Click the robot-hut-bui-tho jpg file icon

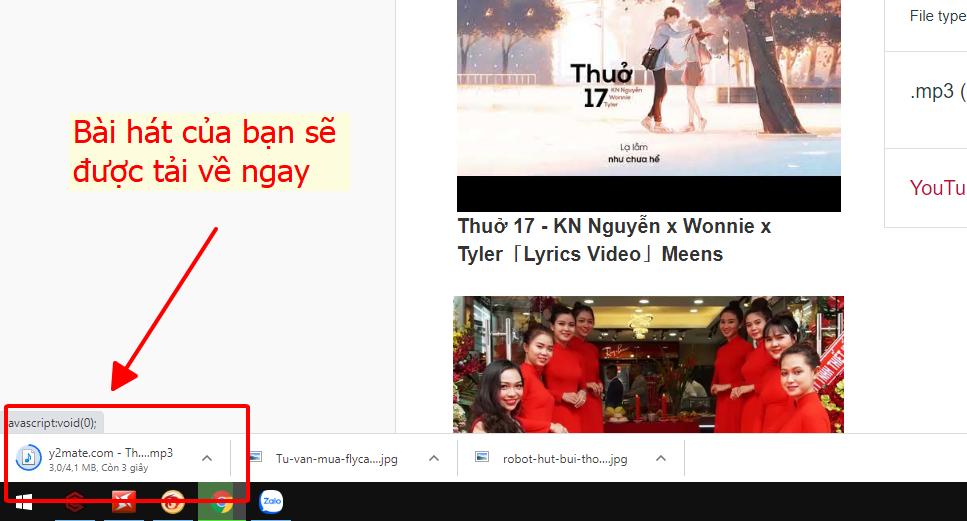pyautogui.click(x=482, y=458)
